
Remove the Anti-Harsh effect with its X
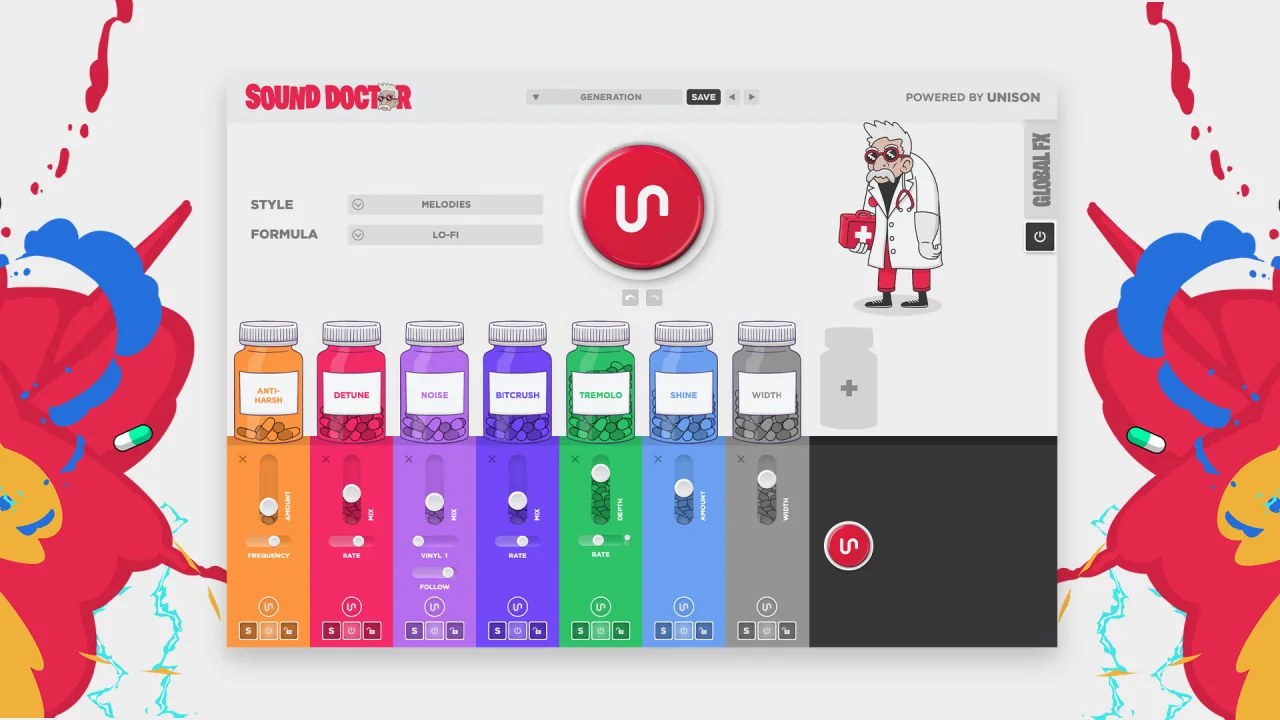242,459
